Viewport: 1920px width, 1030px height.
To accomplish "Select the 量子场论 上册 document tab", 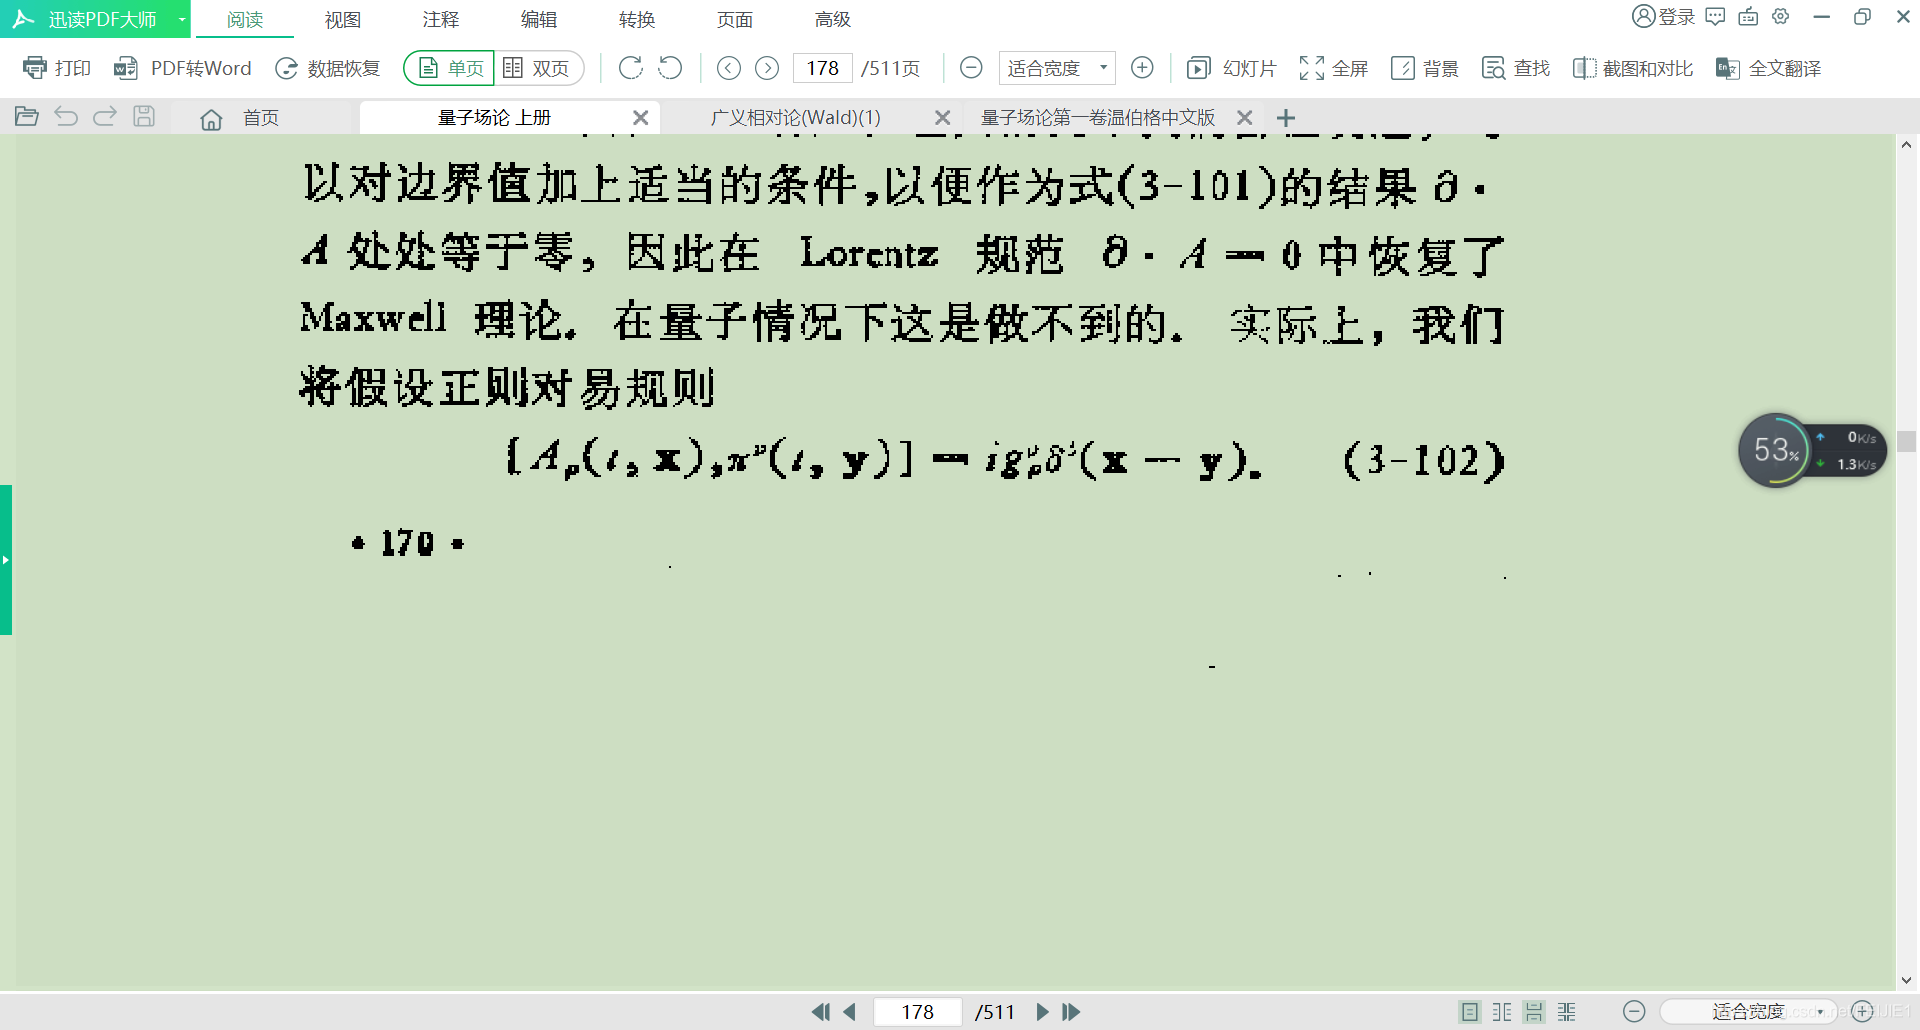I will (x=495, y=118).
